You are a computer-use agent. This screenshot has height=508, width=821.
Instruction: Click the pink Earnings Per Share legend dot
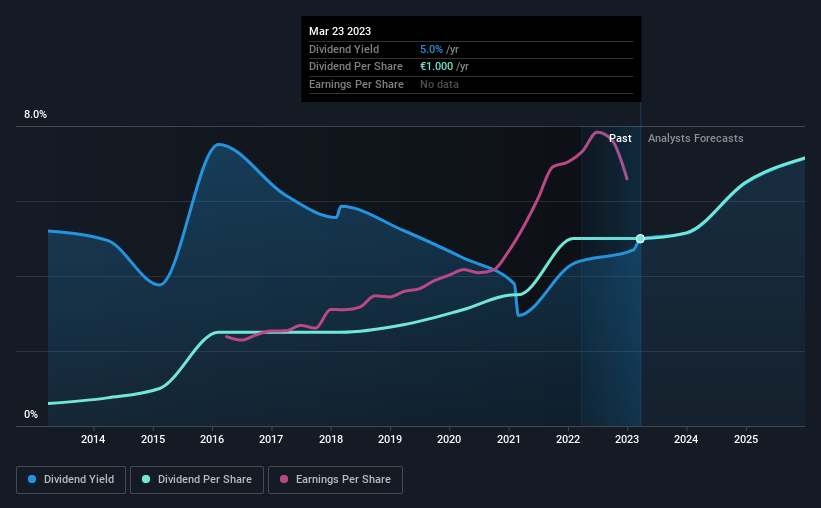[x=284, y=479]
